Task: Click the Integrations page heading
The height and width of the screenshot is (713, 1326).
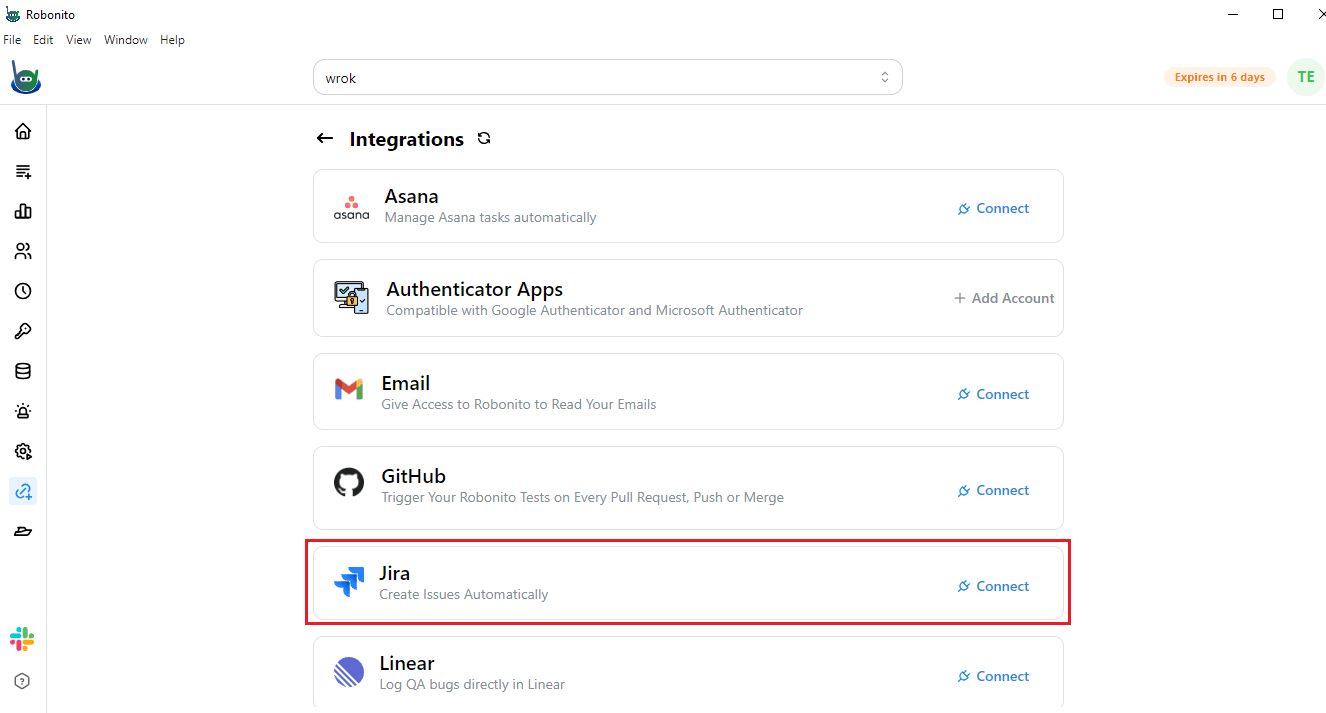Action: click(x=407, y=139)
